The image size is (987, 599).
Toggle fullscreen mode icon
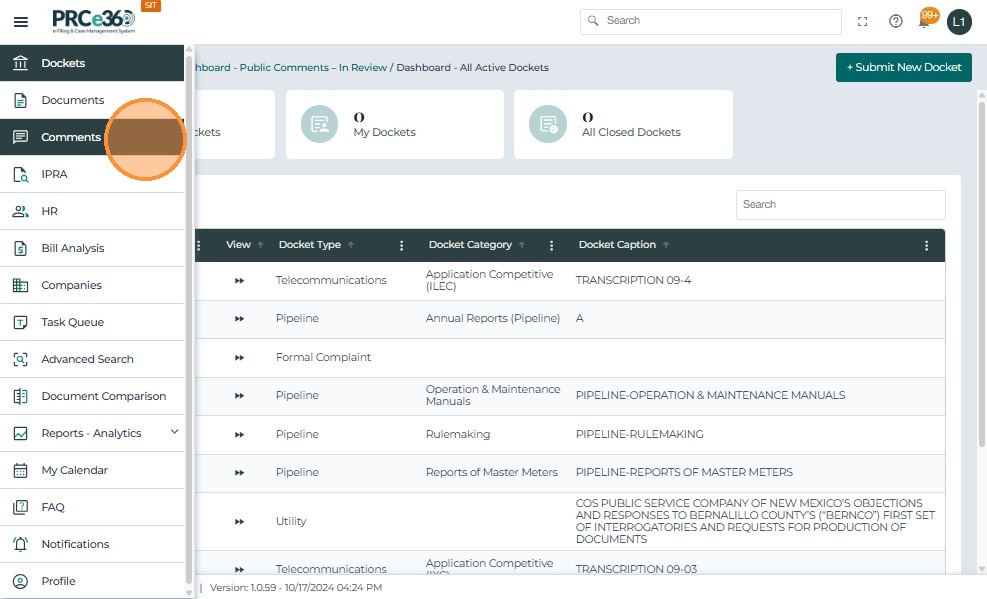[x=863, y=21]
